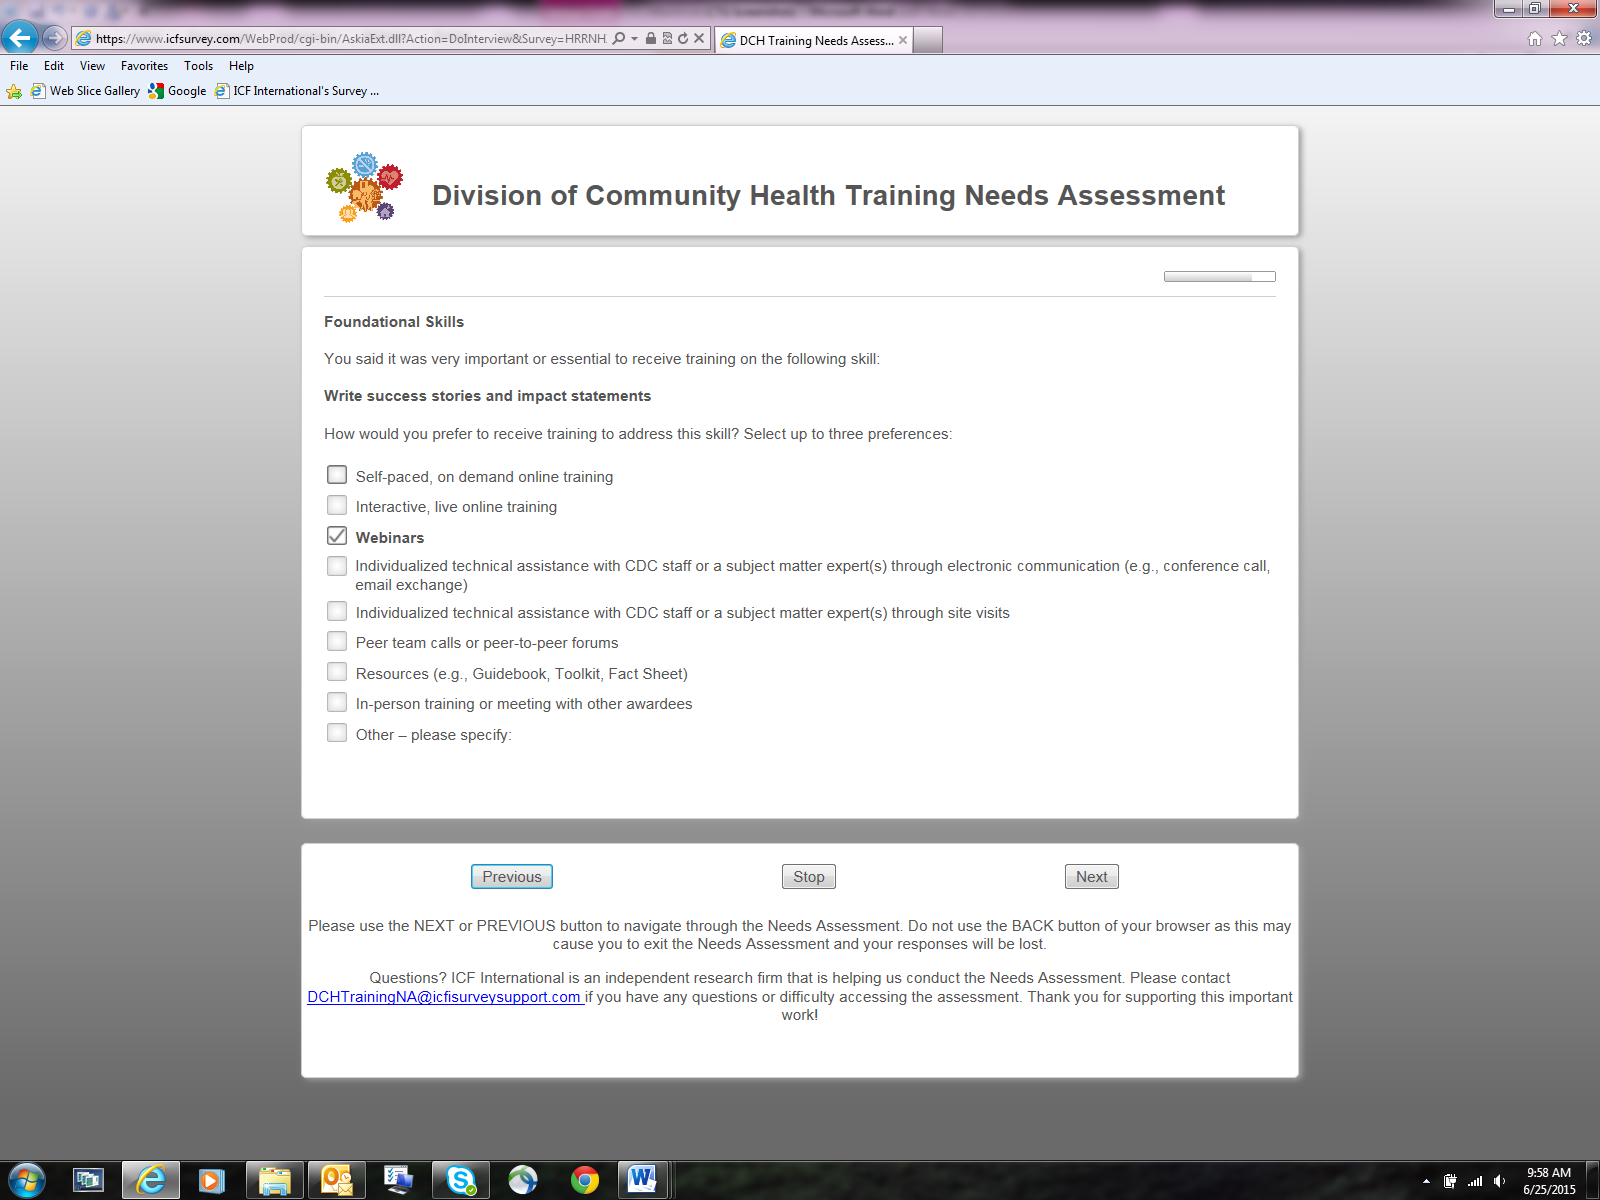Tick the Resources (Guidebook, Toolkit) option
This screenshot has height=1200, width=1600.
[x=337, y=672]
